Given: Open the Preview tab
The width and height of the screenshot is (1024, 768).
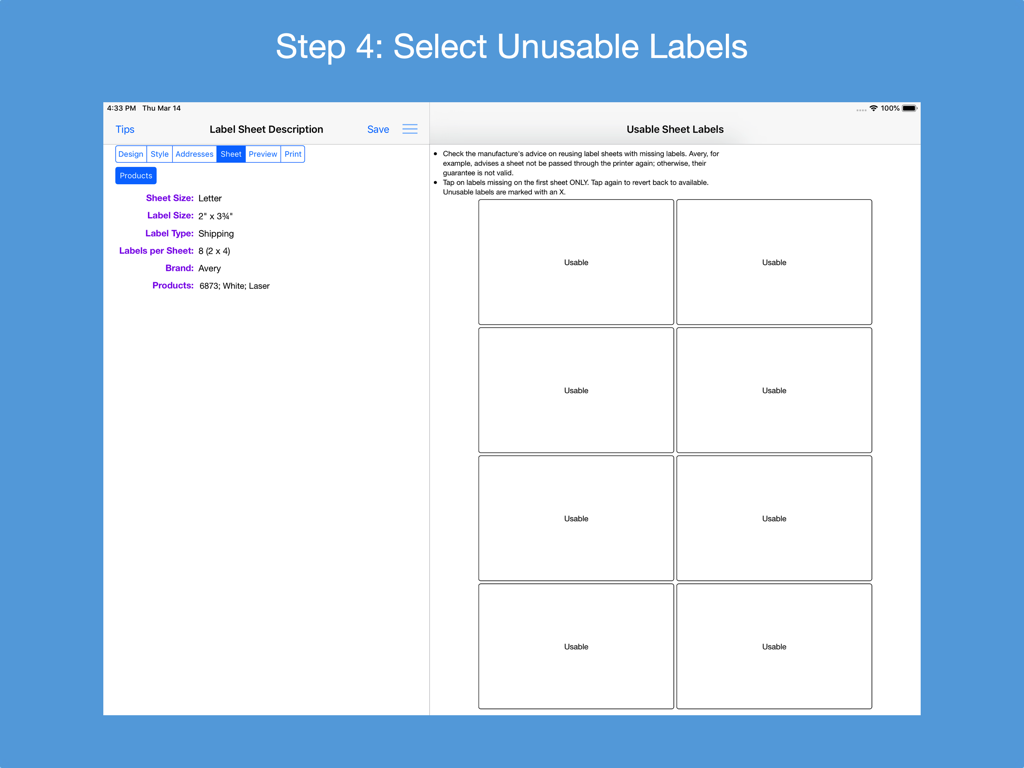Looking at the screenshot, I should (262, 153).
